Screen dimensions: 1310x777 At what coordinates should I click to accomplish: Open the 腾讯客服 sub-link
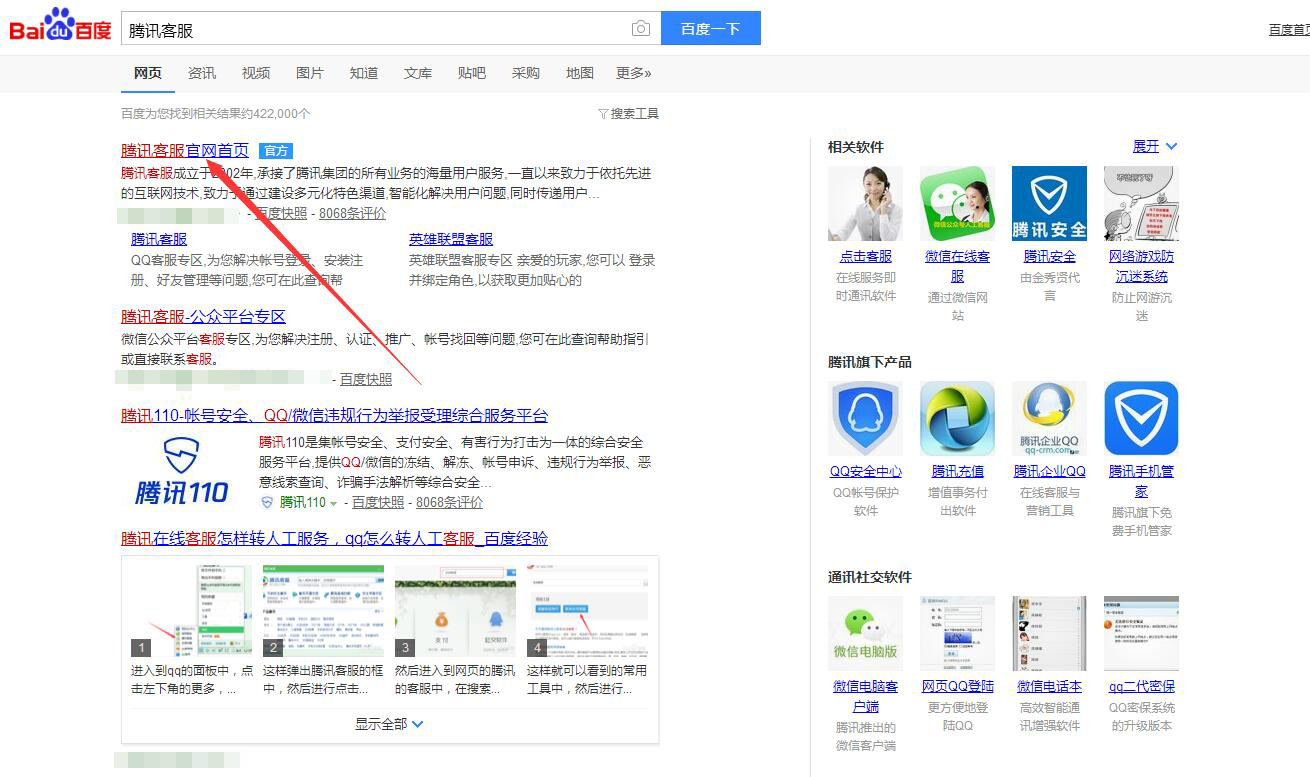coord(159,239)
